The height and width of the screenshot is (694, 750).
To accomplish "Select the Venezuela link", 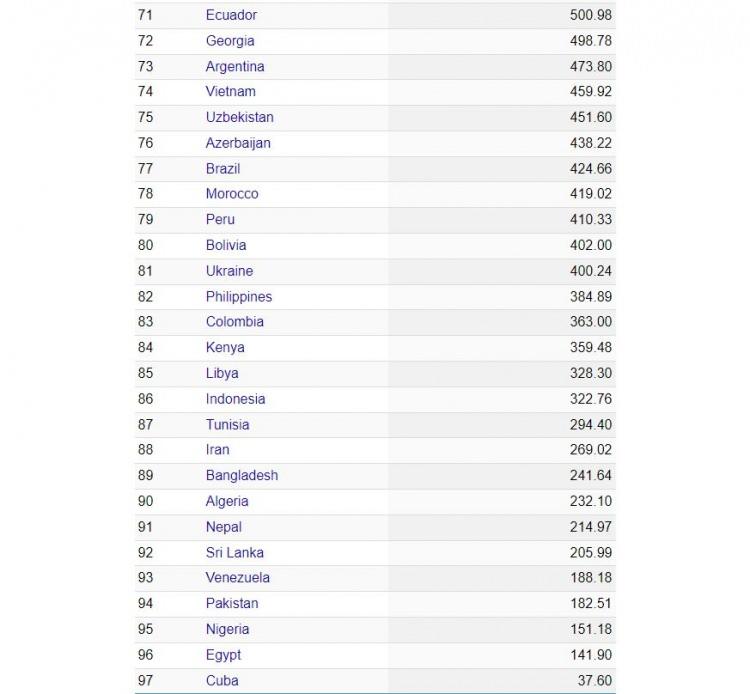I will click(x=238, y=578).
